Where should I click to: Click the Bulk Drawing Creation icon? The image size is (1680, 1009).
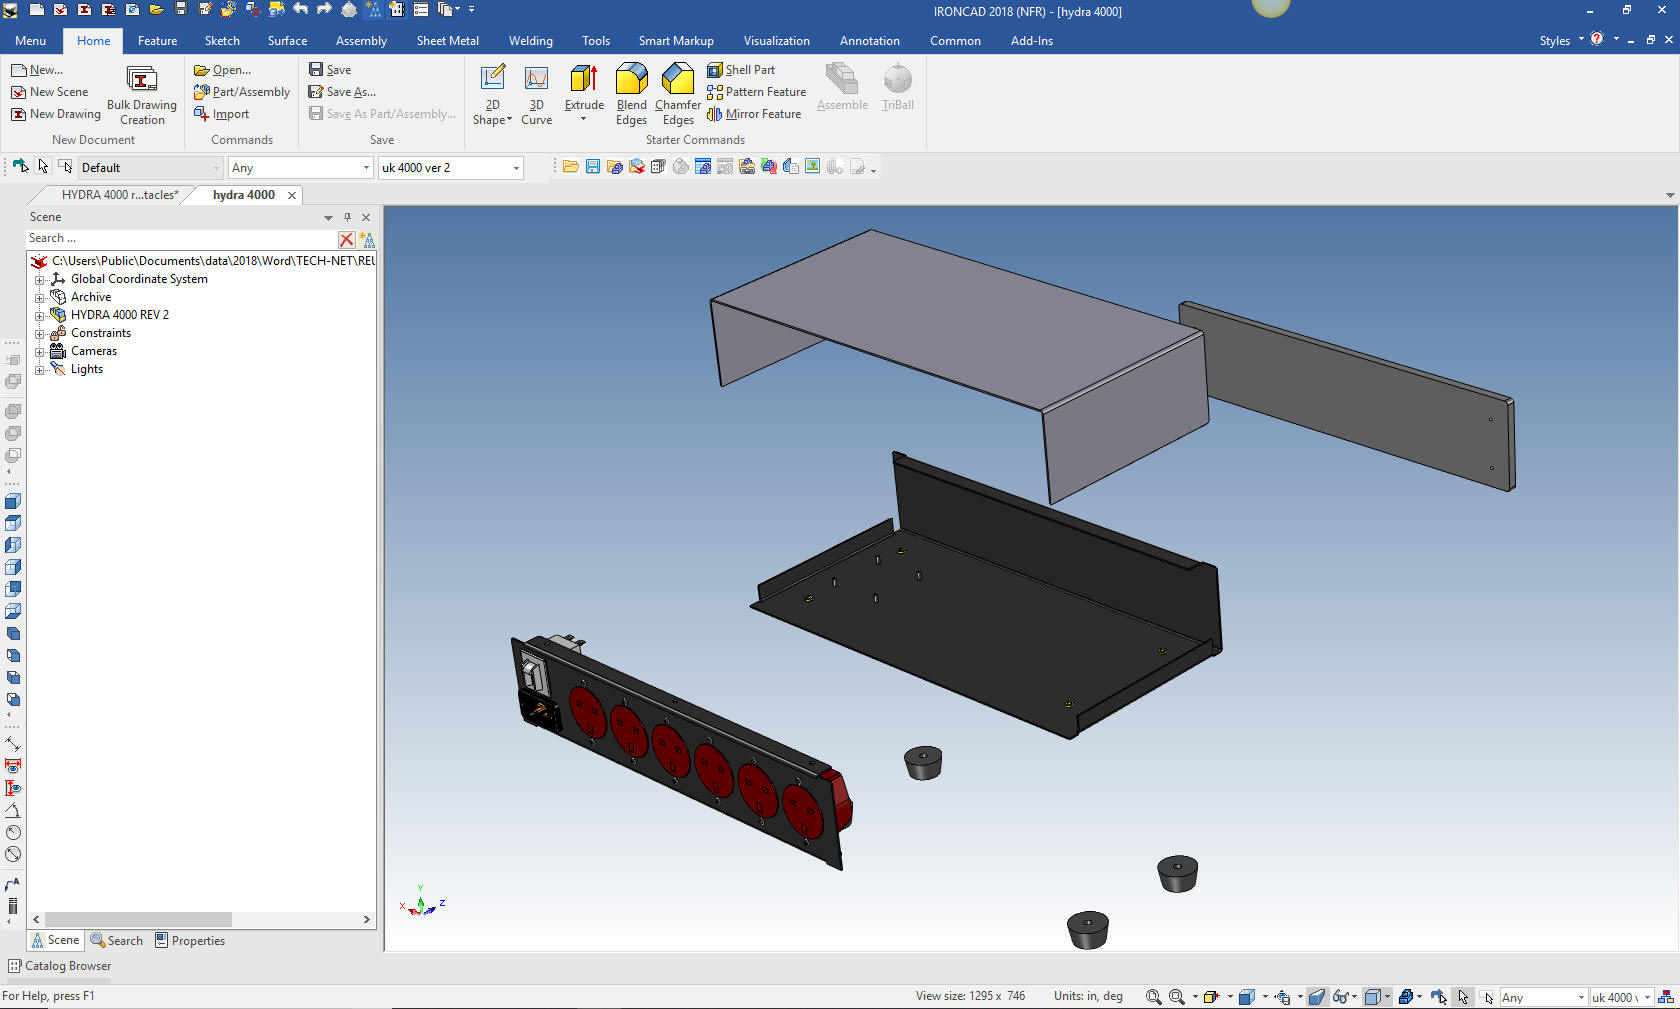pyautogui.click(x=141, y=80)
